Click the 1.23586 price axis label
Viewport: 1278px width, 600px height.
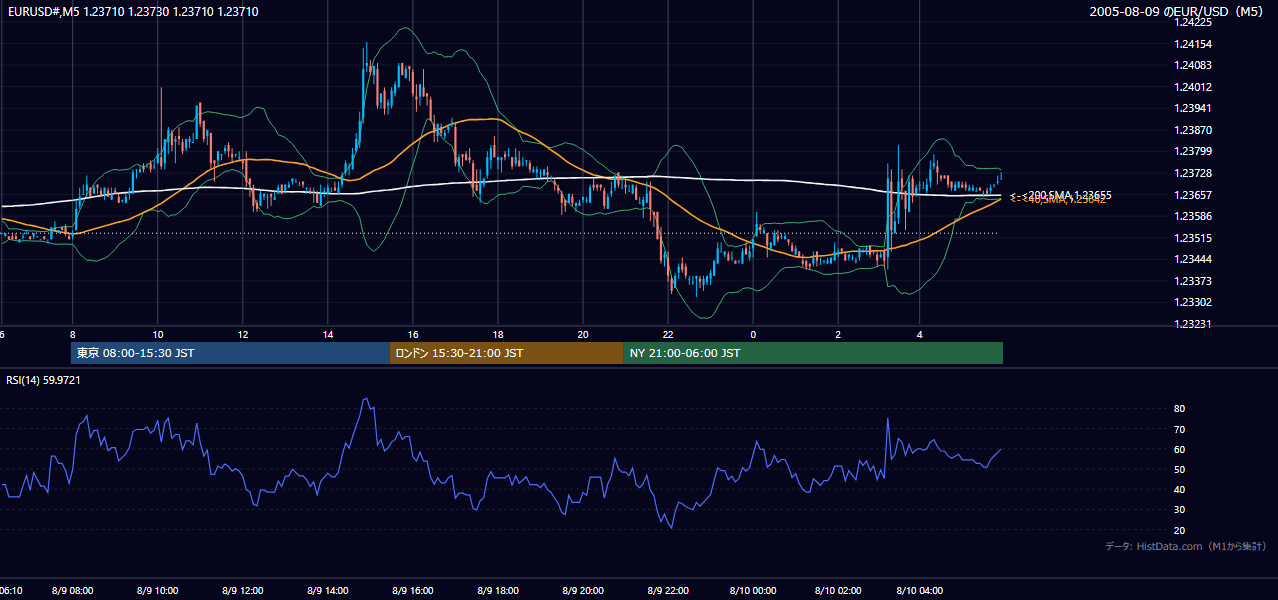tap(1194, 217)
